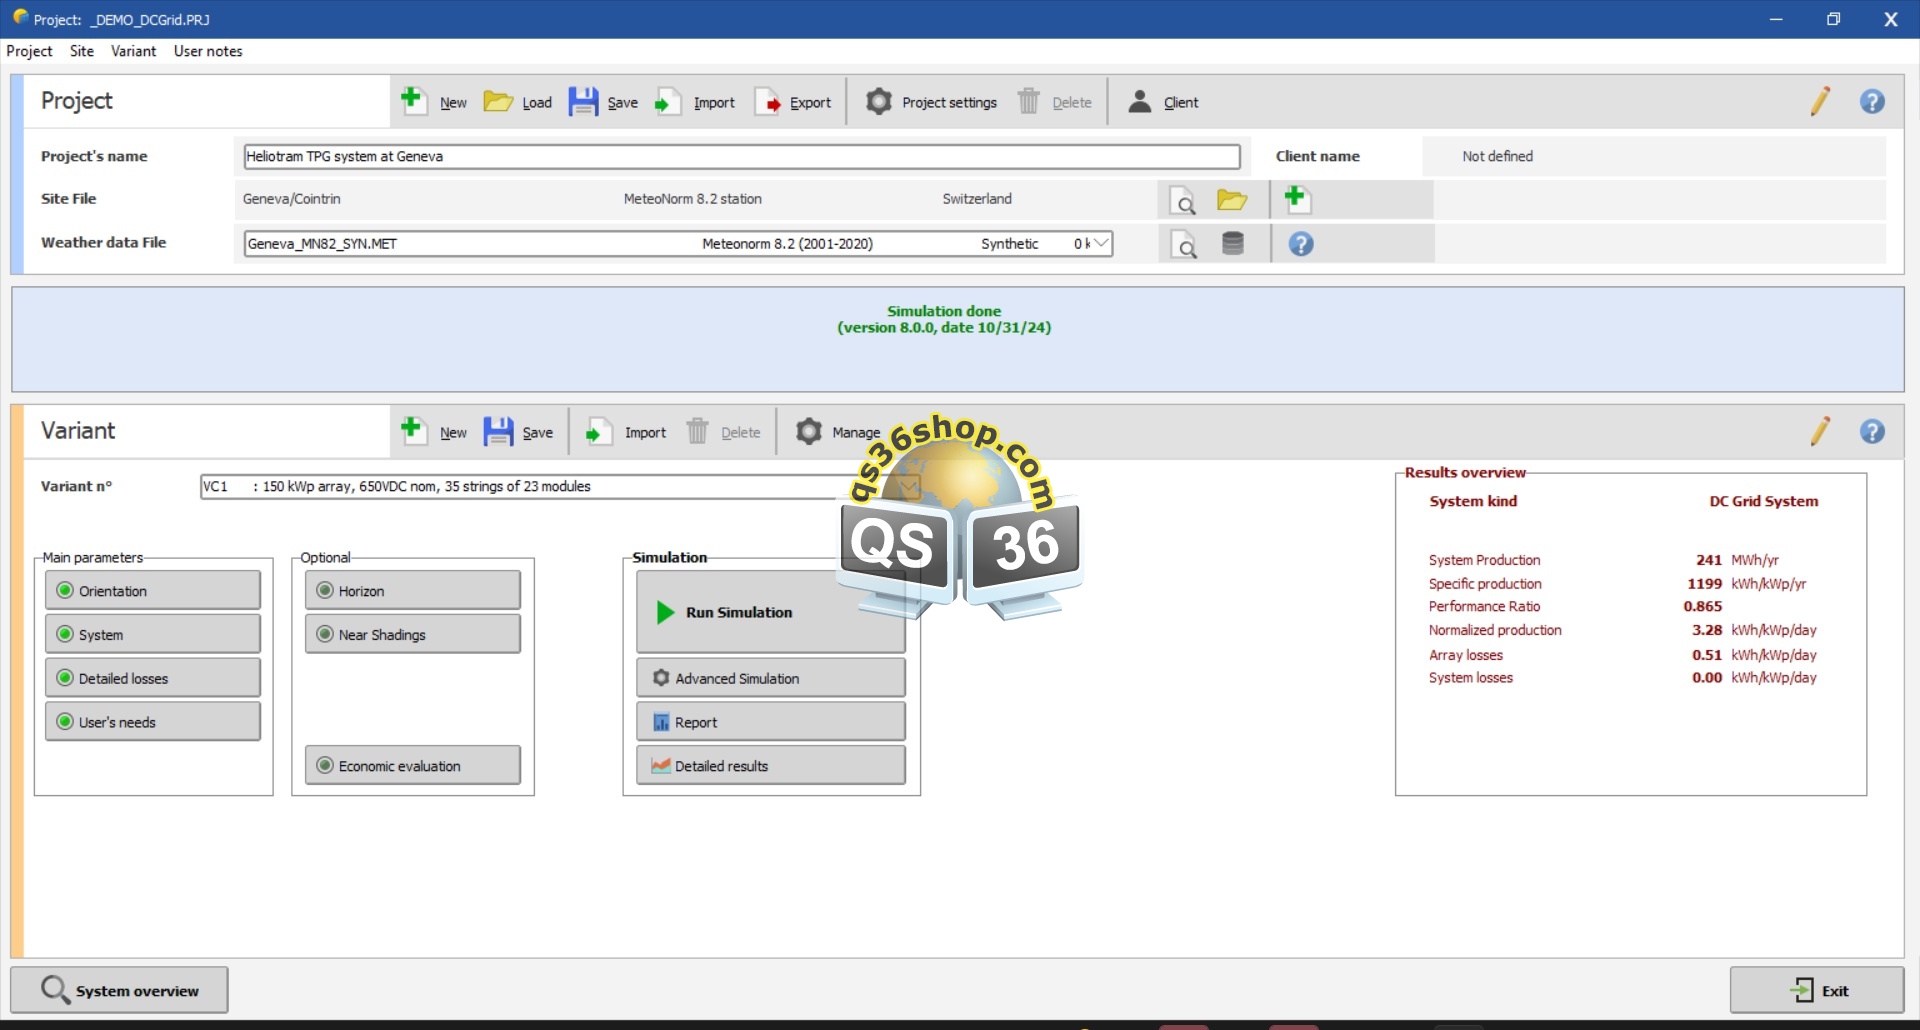Select the Performance Ratio value 0.865
1920x1030 pixels.
[1703, 606]
